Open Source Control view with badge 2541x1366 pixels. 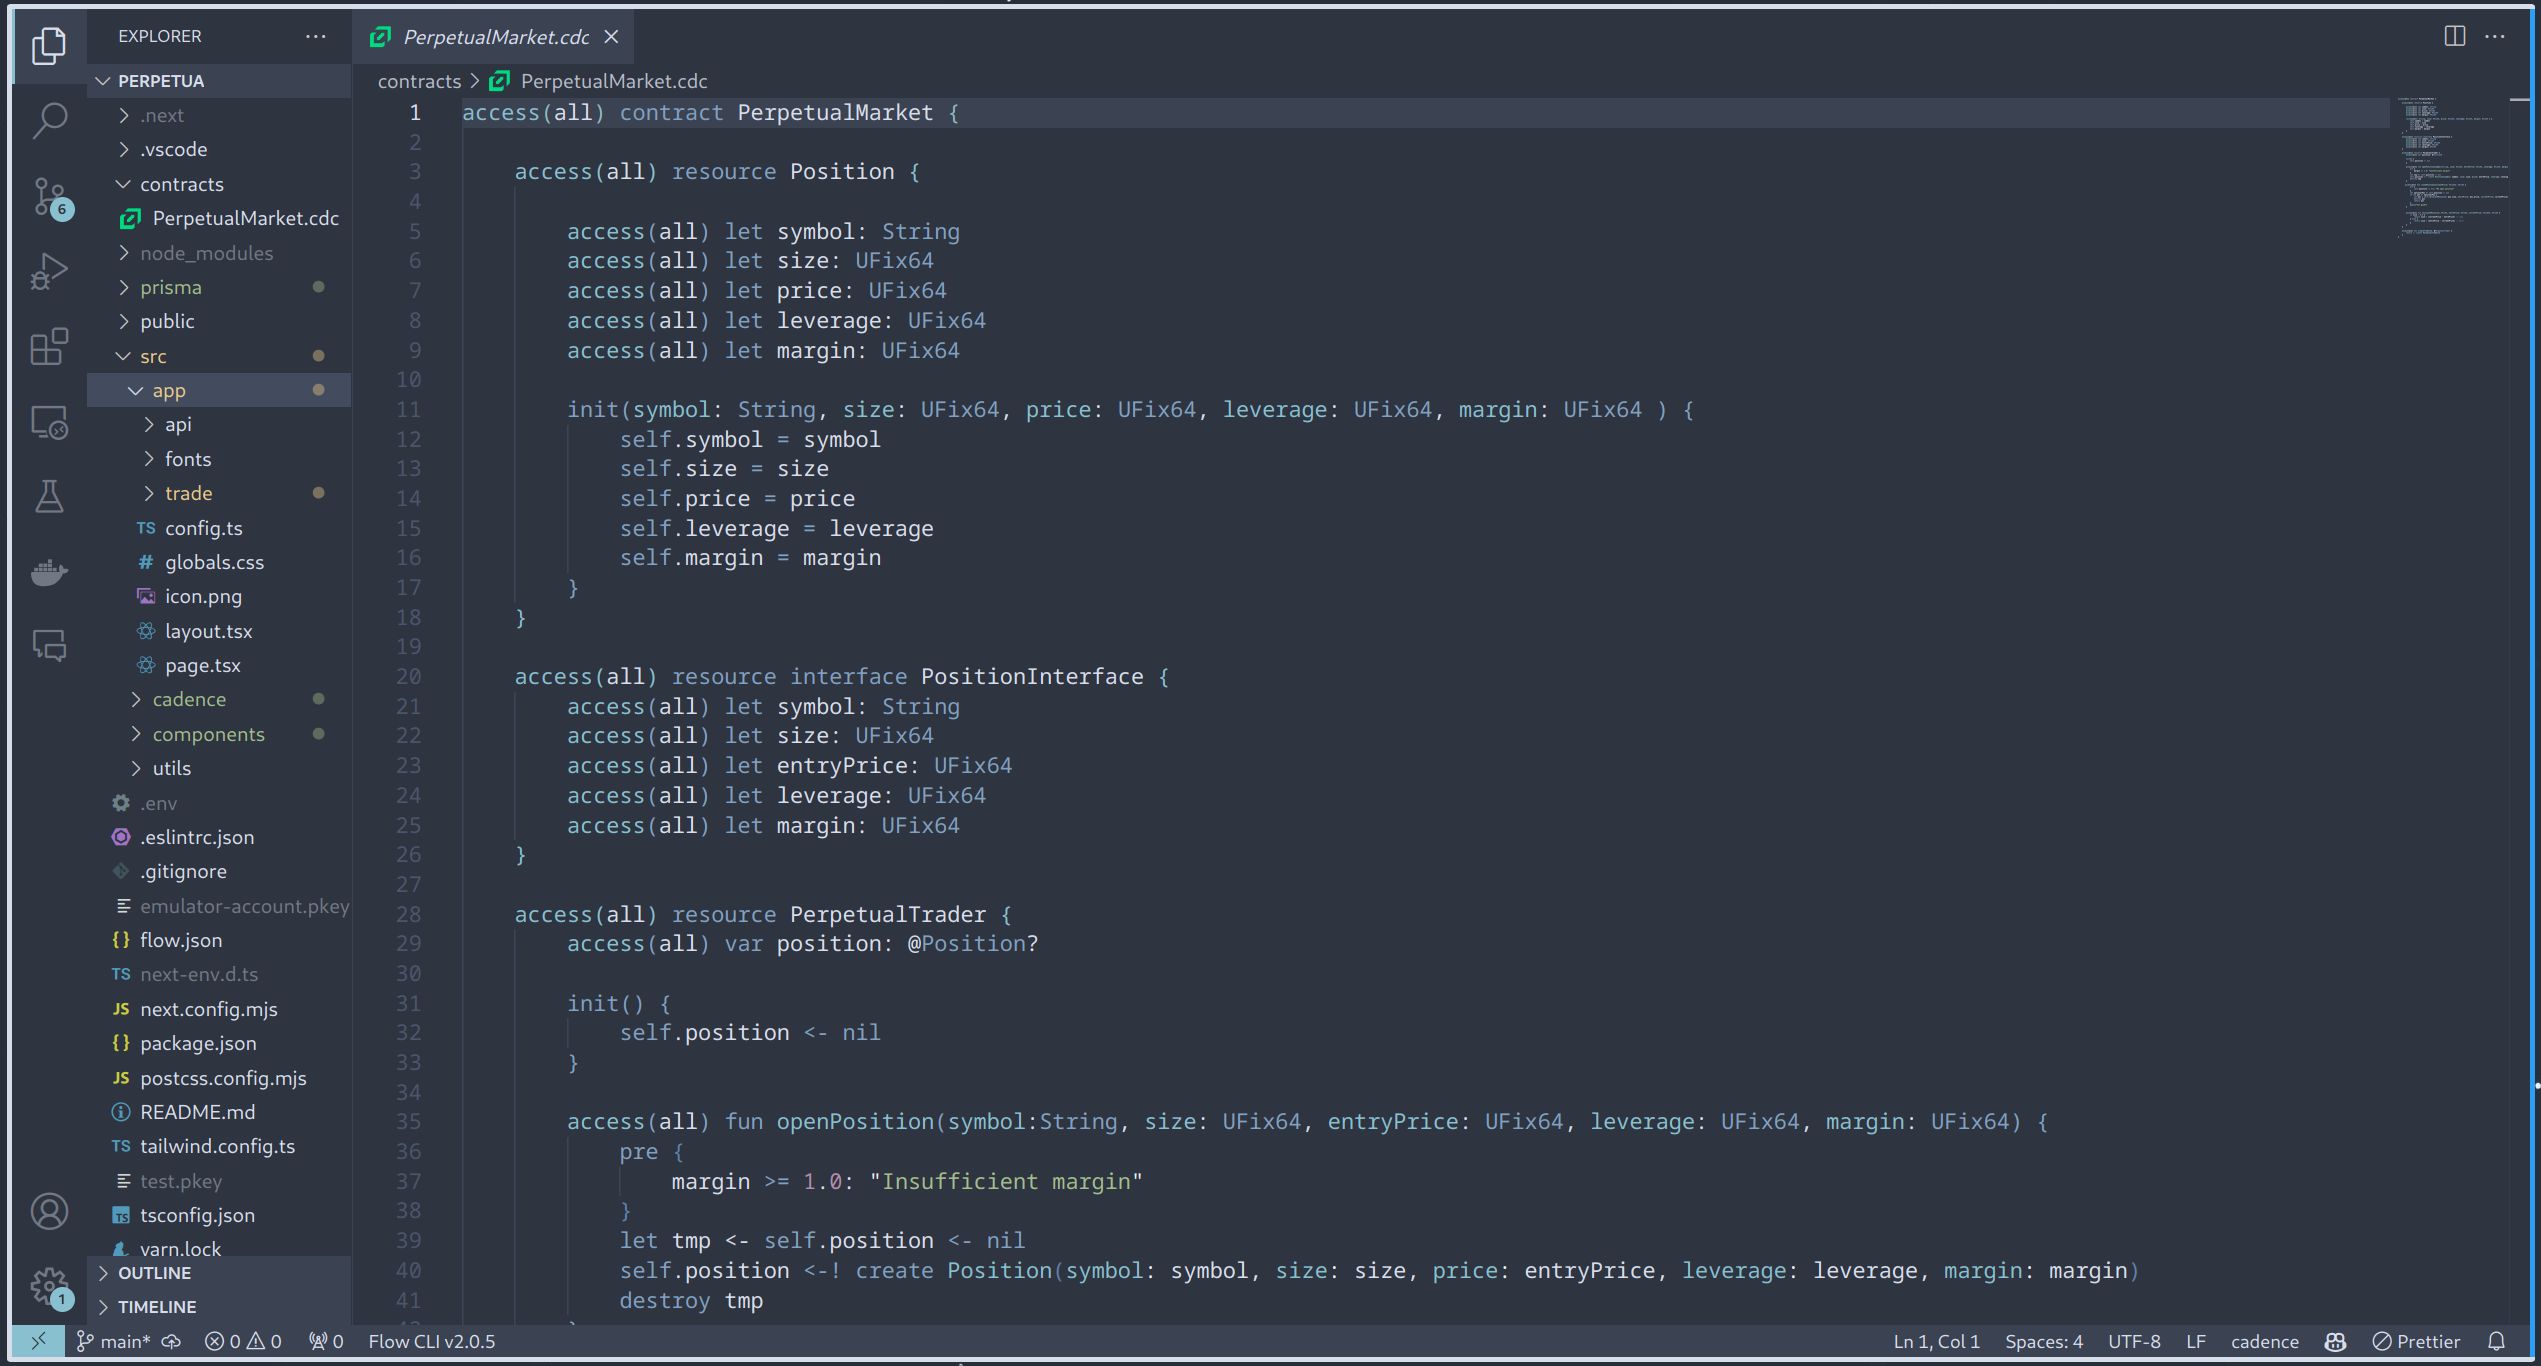[x=50, y=197]
